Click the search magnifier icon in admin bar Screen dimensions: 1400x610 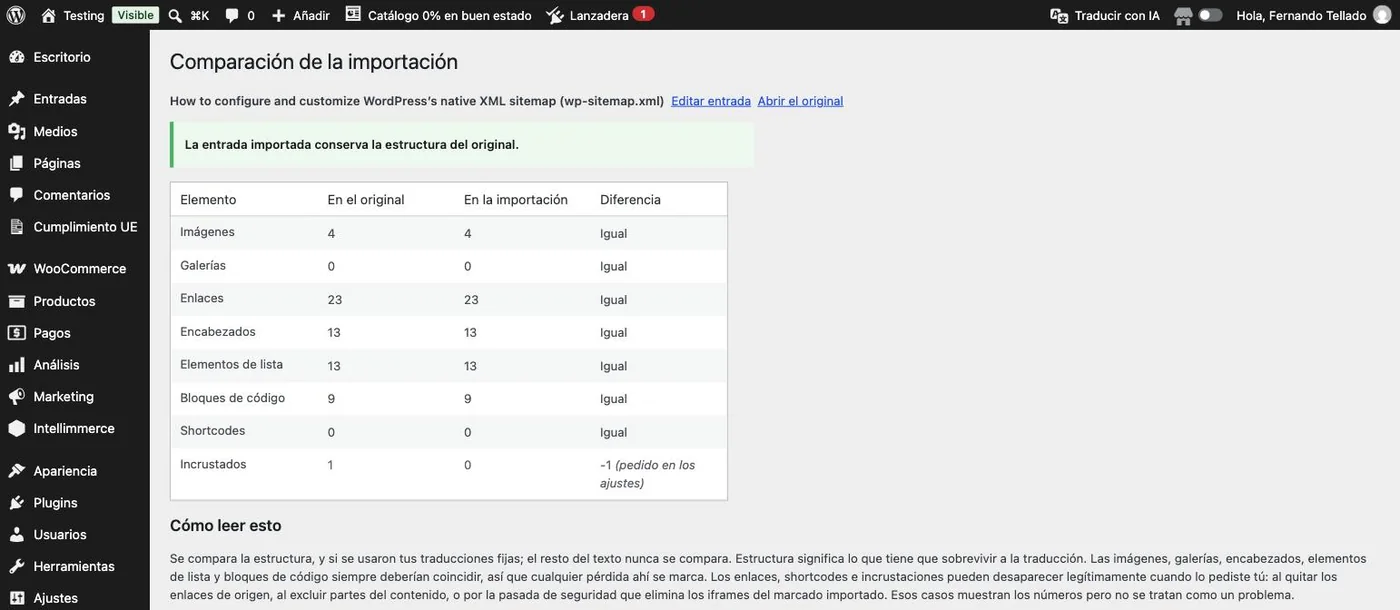175,15
